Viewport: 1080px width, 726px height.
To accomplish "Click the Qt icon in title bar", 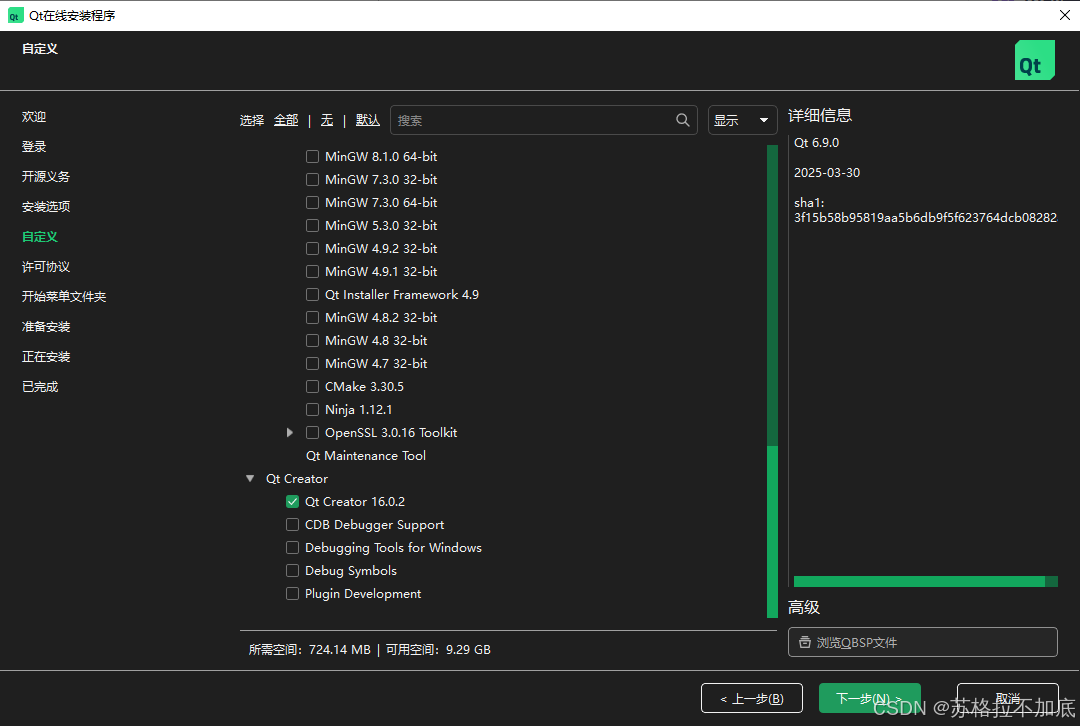I will click(x=15, y=15).
